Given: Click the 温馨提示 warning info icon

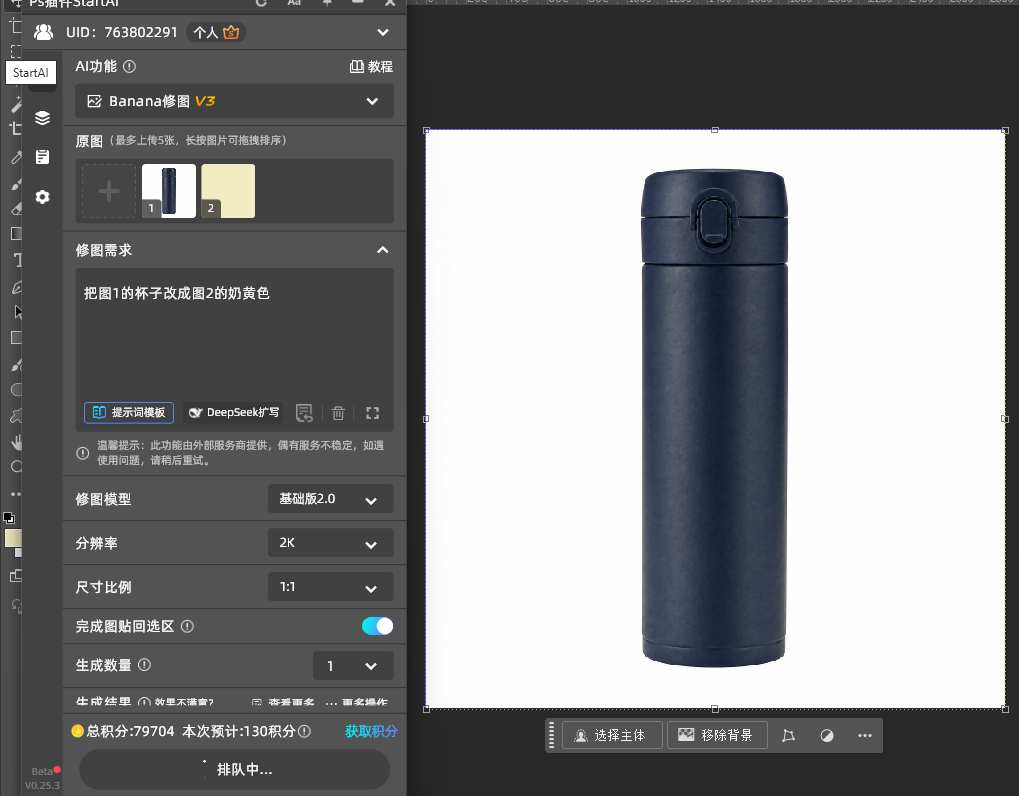Looking at the screenshot, I should tap(83, 453).
